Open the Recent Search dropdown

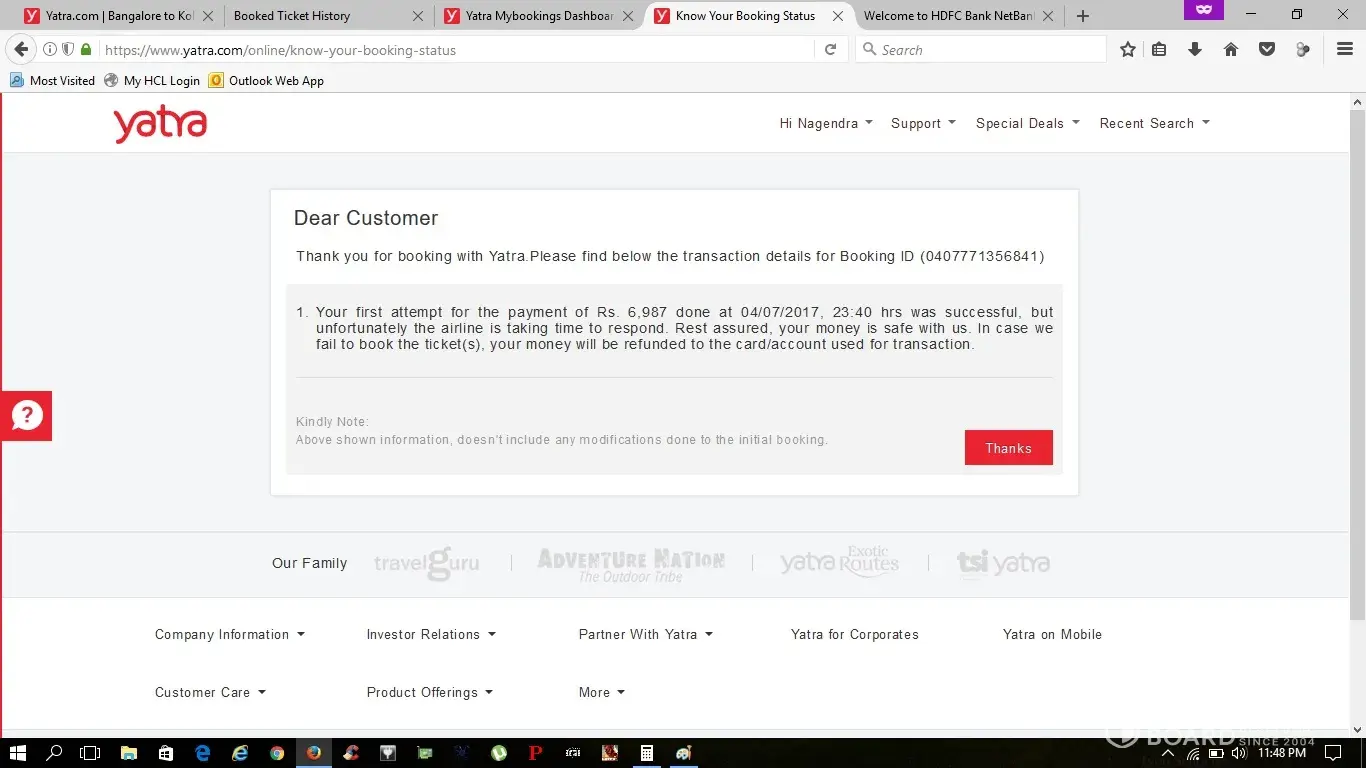click(x=1154, y=123)
